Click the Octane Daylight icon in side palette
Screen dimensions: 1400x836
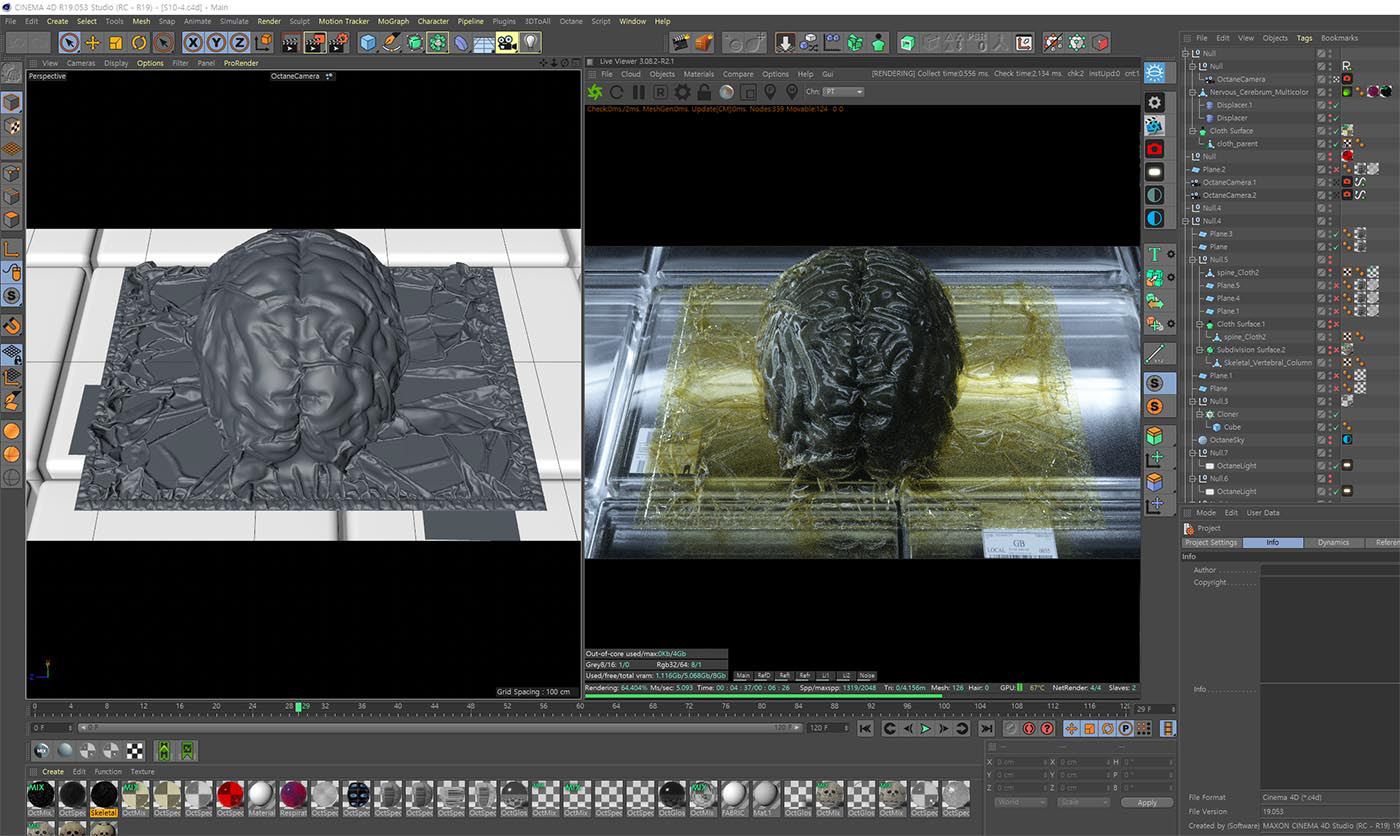(1155, 73)
